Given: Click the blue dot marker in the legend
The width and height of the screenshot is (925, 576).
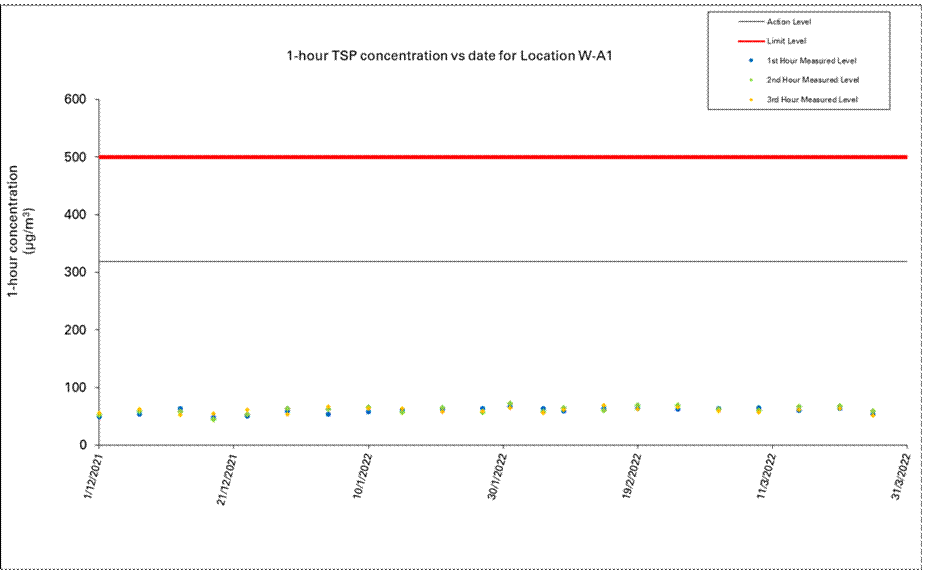Looking at the screenshot, I should [737, 60].
